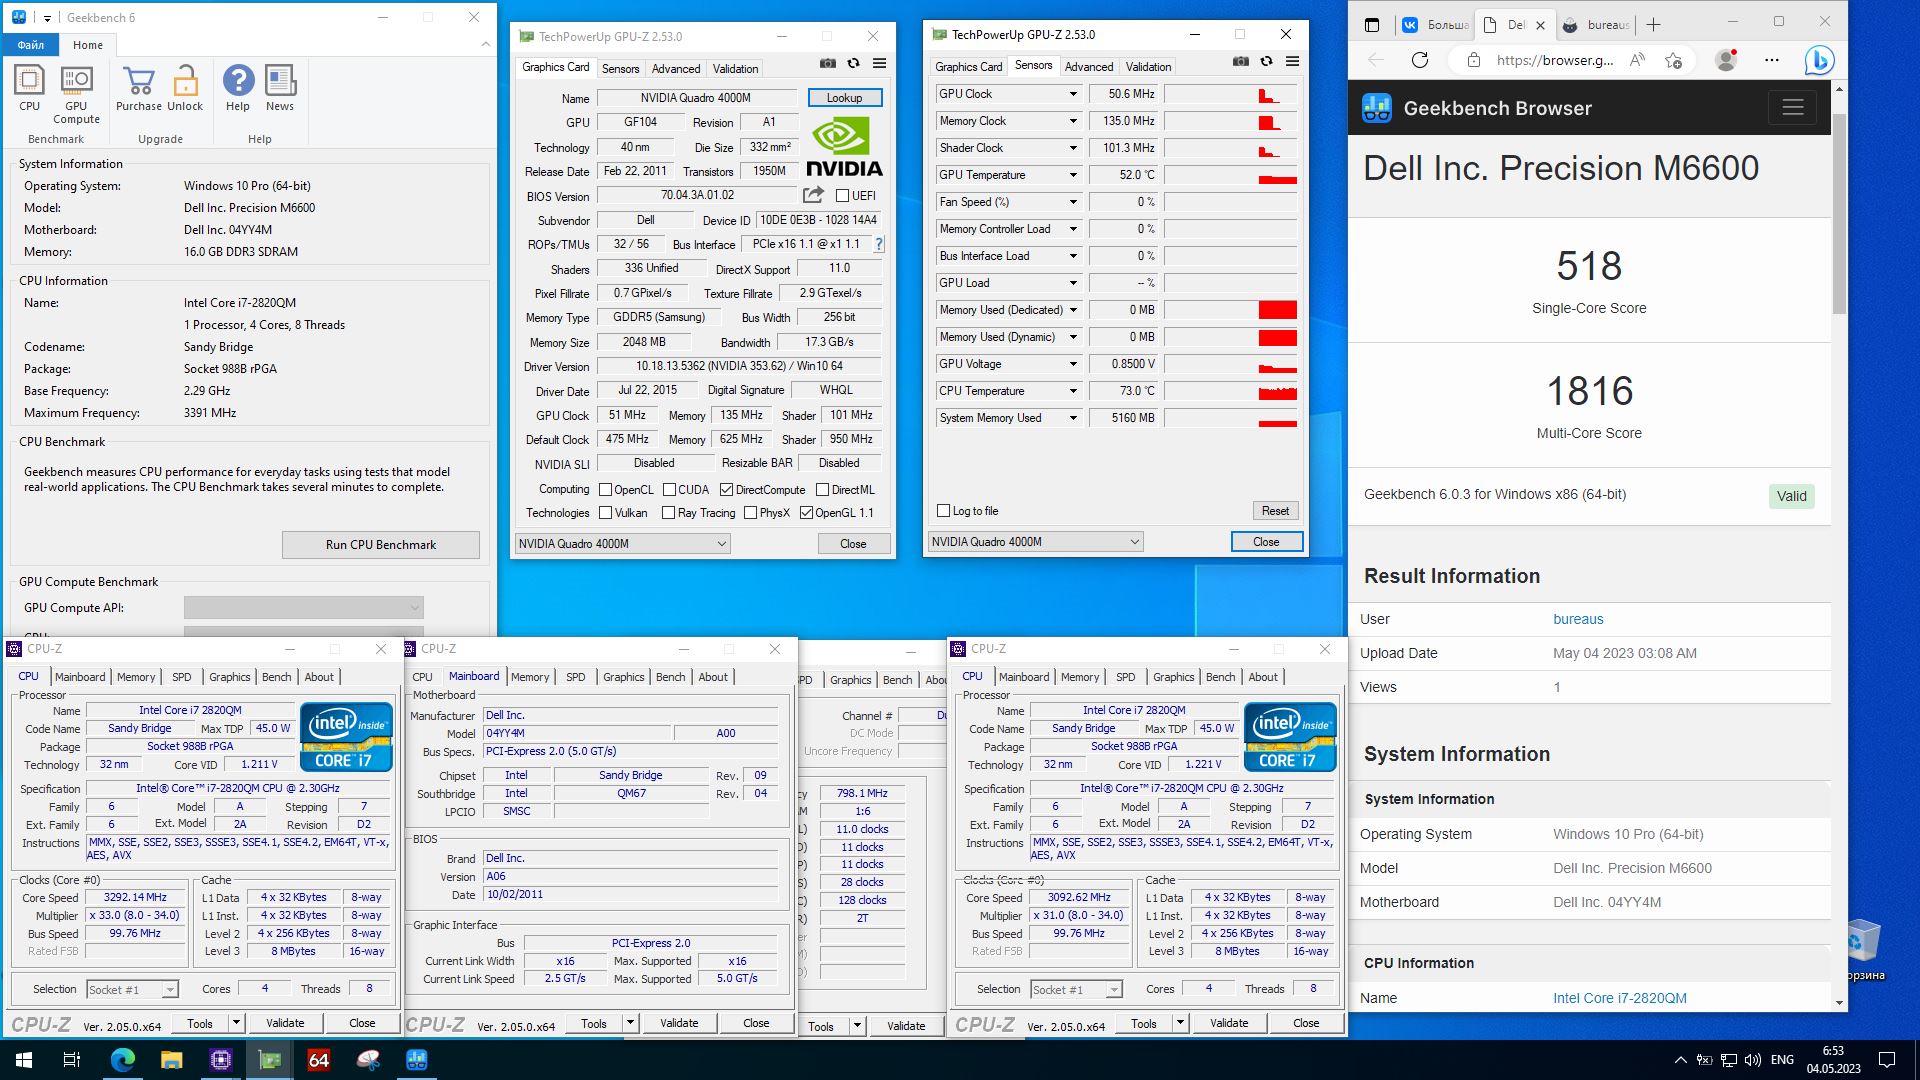
Task: Open Geekbench Browser hamburger navigation menu
Action: 1793,108
